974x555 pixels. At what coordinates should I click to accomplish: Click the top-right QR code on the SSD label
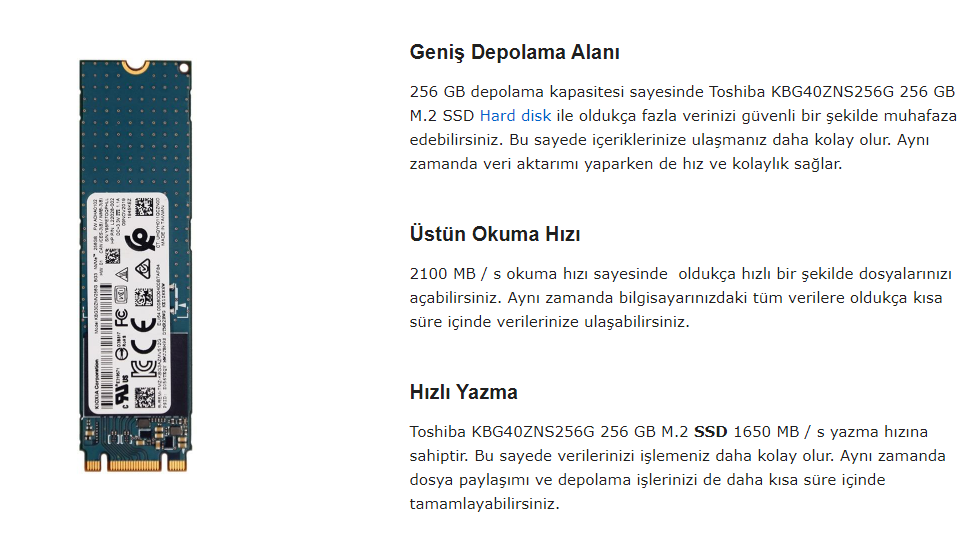tap(144, 206)
